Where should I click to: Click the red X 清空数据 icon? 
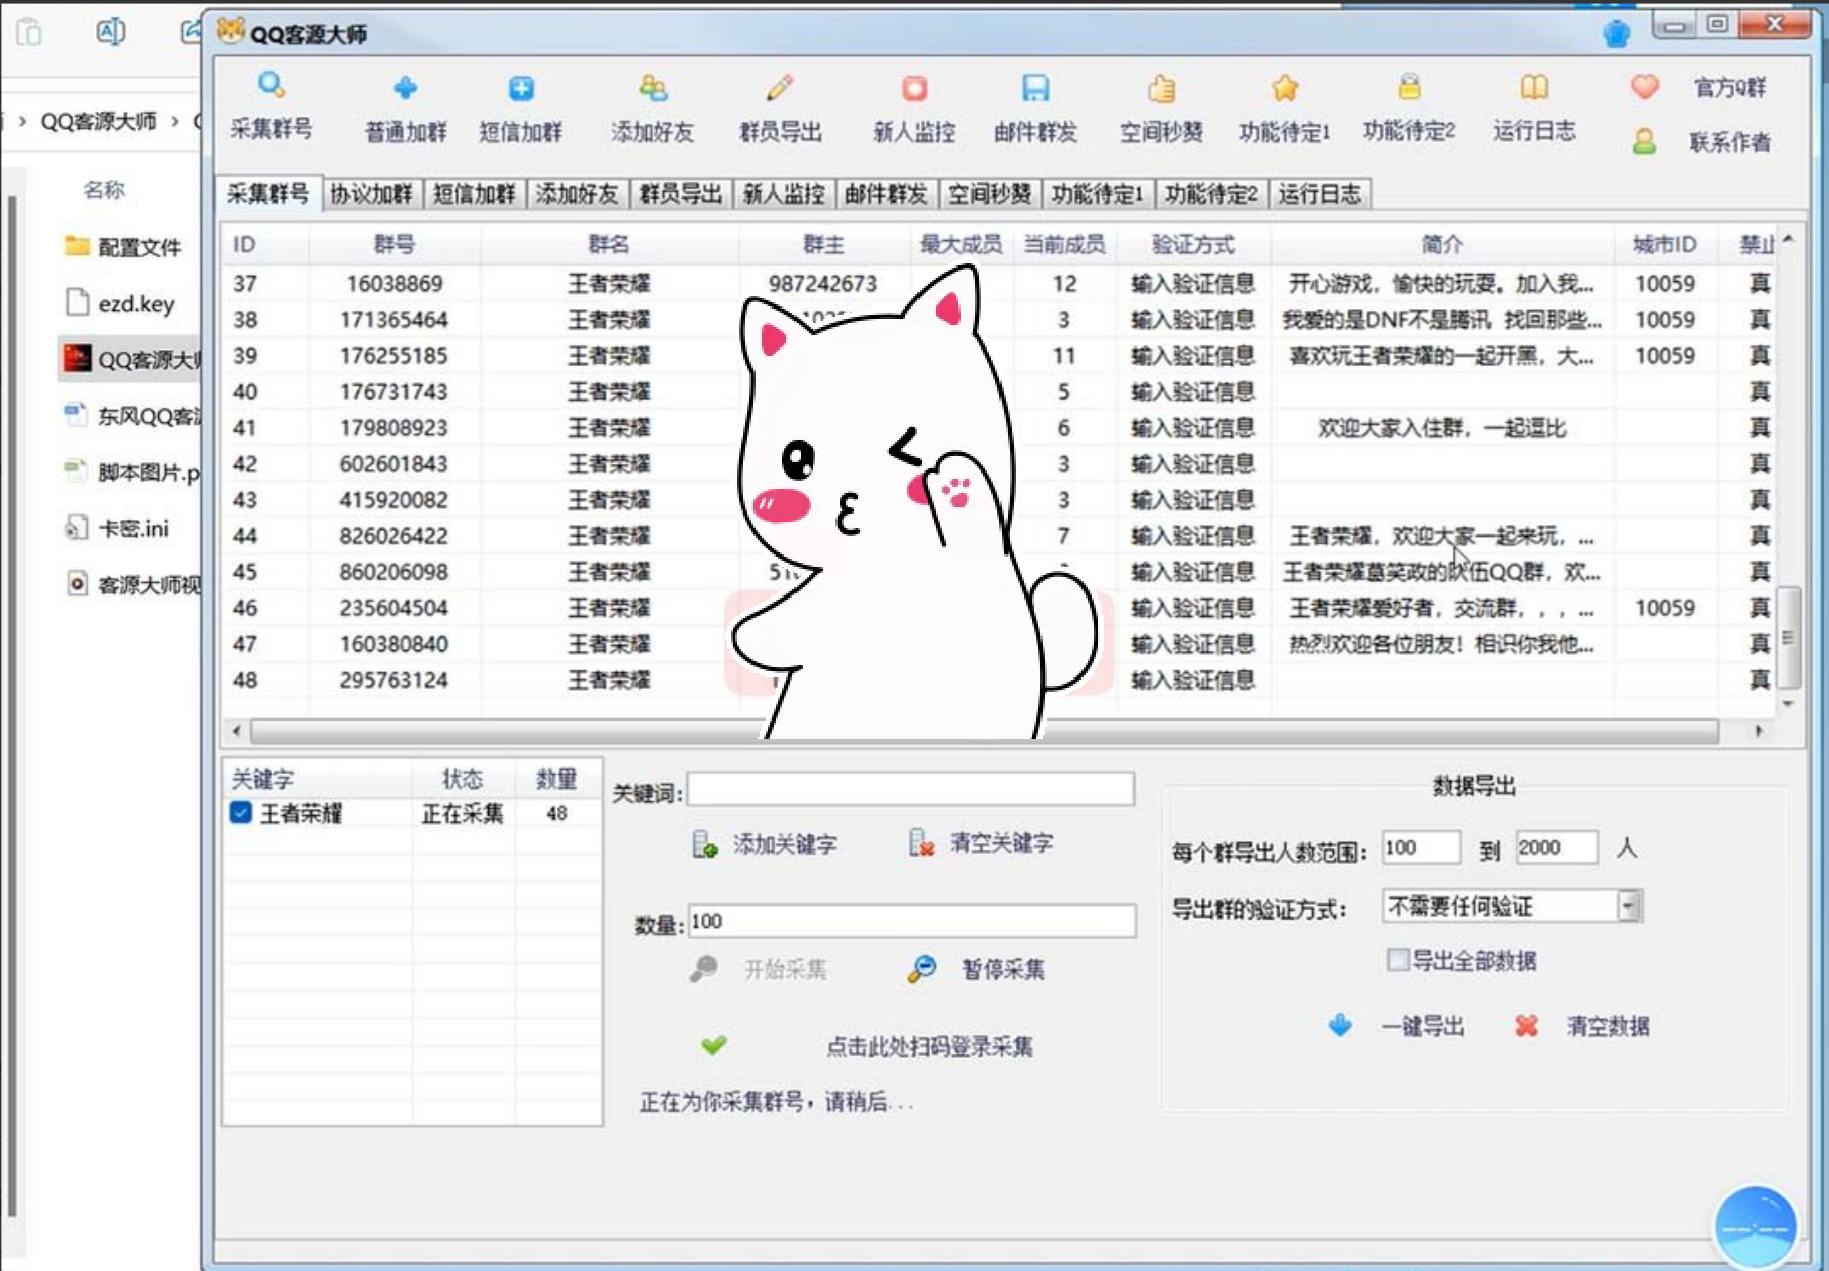click(x=1526, y=1025)
